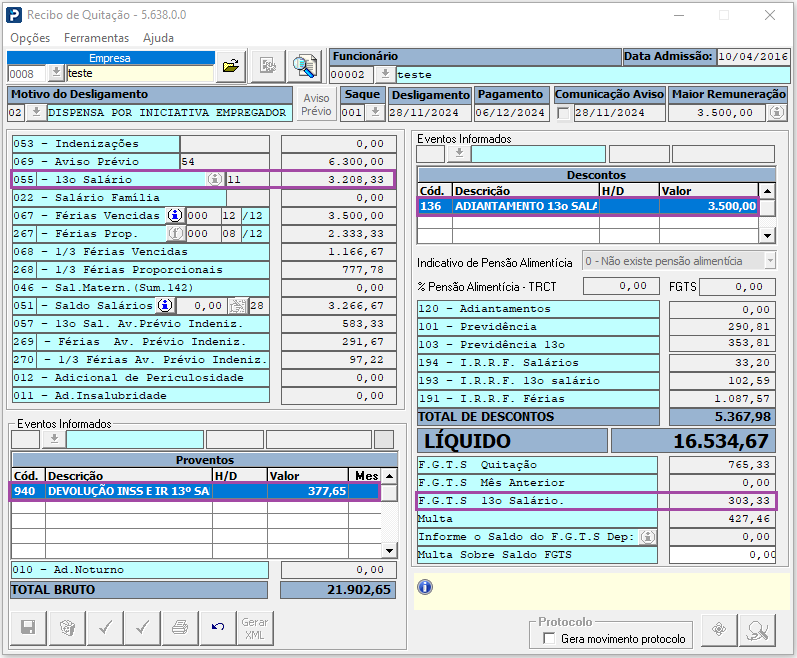Open the Opções menu
Viewport: 797px width, 658px height.
pyautogui.click(x=30, y=37)
